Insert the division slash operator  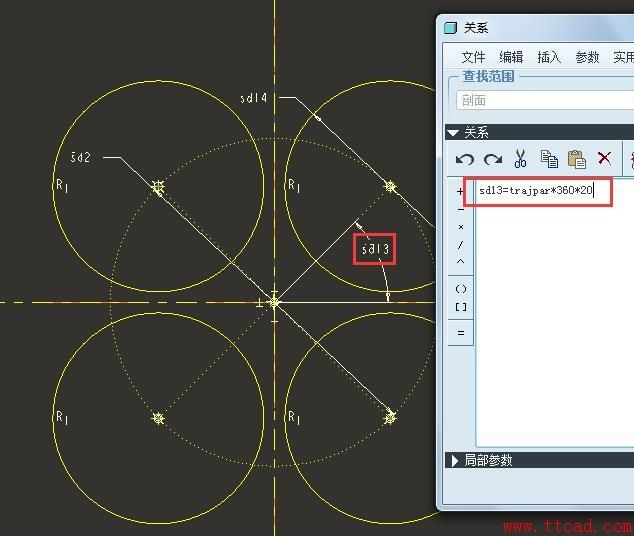(460, 245)
